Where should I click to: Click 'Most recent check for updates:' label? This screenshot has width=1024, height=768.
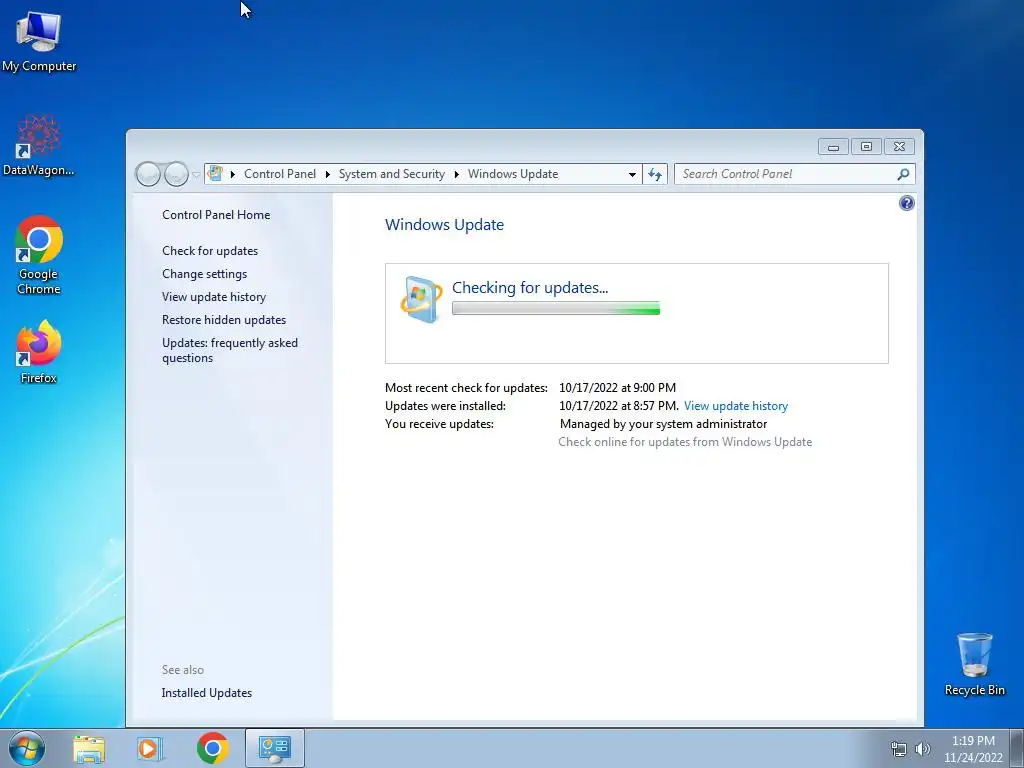coord(466,388)
